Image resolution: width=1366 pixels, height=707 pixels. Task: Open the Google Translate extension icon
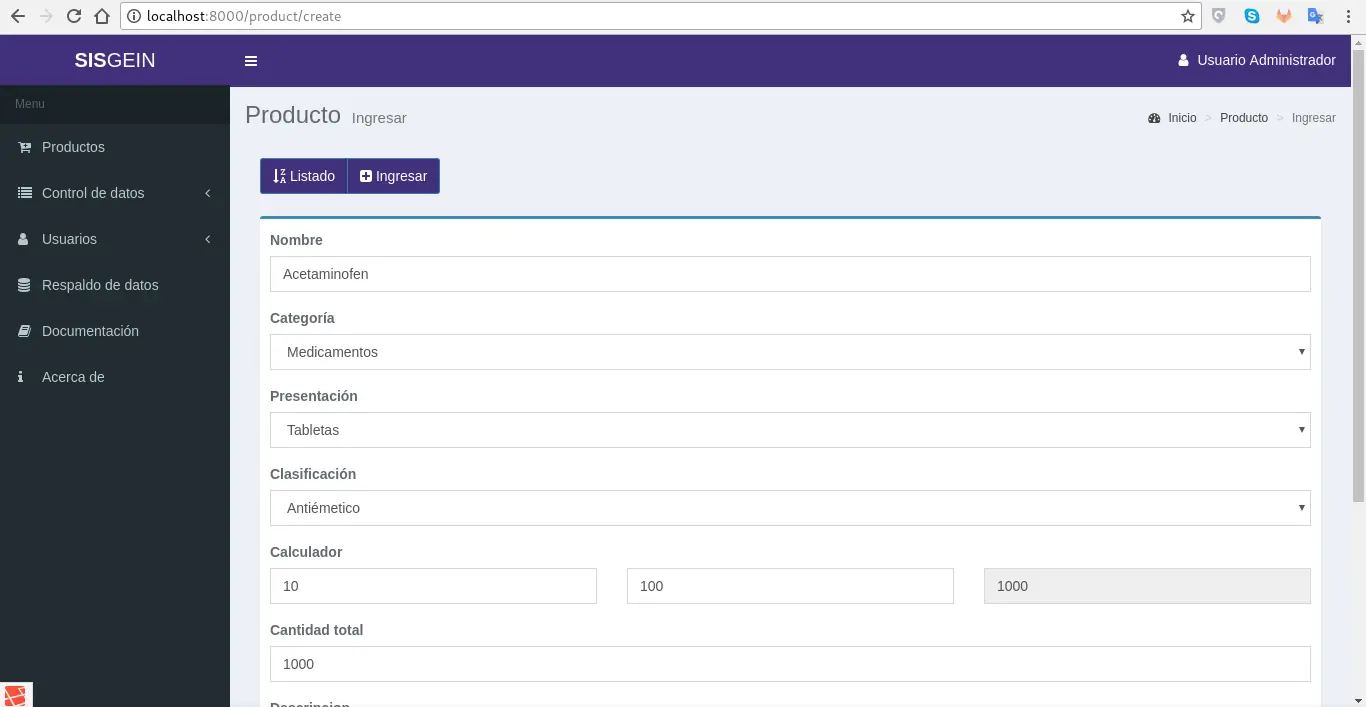(x=1315, y=16)
